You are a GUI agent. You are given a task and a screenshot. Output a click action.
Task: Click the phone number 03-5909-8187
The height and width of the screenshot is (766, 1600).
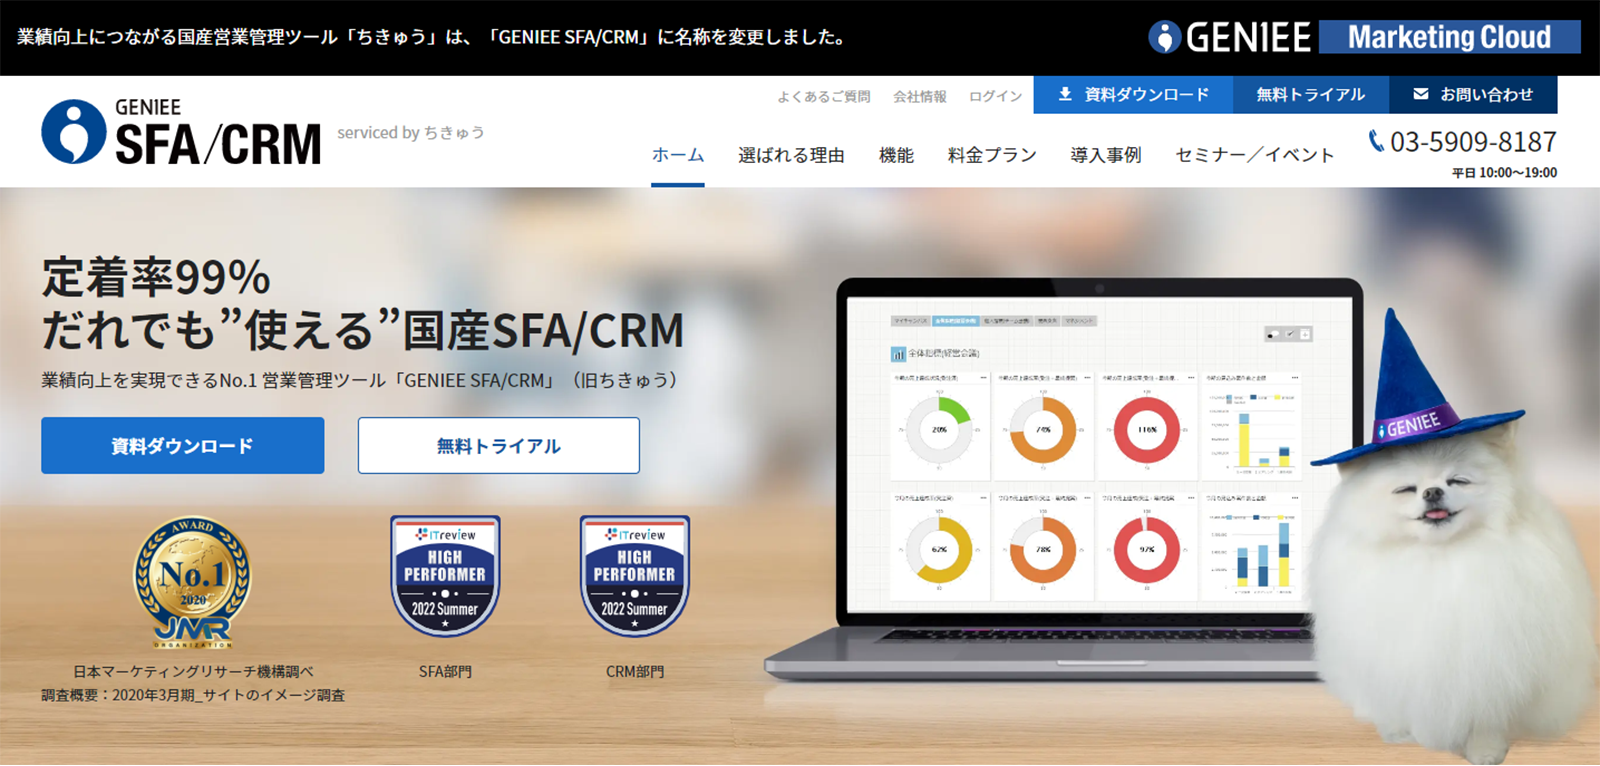pyautogui.click(x=1473, y=142)
